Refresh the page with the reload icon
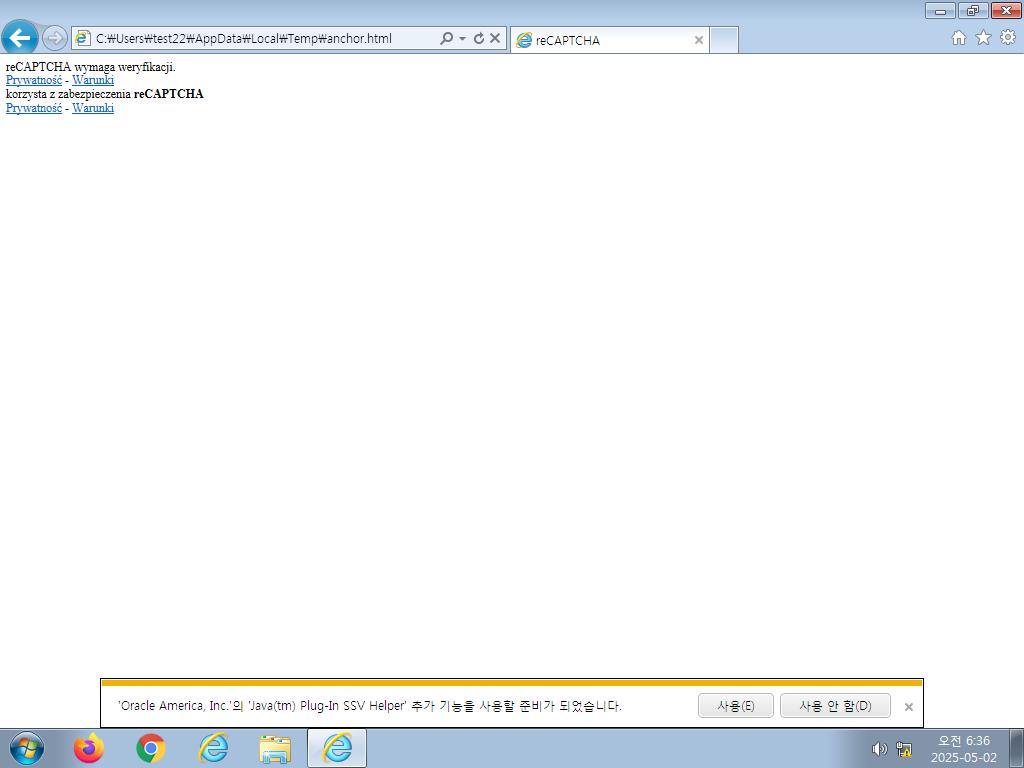This screenshot has width=1024, height=768. [x=479, y=39]
